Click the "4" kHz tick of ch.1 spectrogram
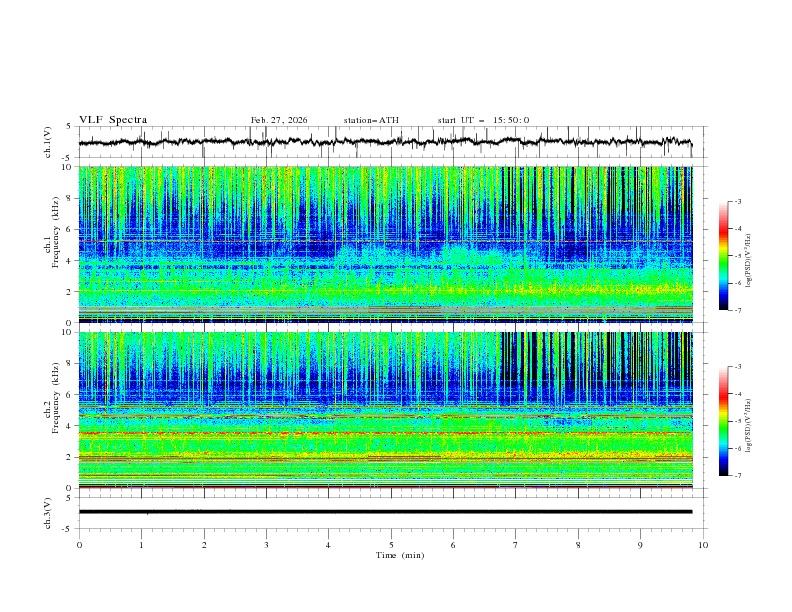792x612 pixels. point(70,261)
